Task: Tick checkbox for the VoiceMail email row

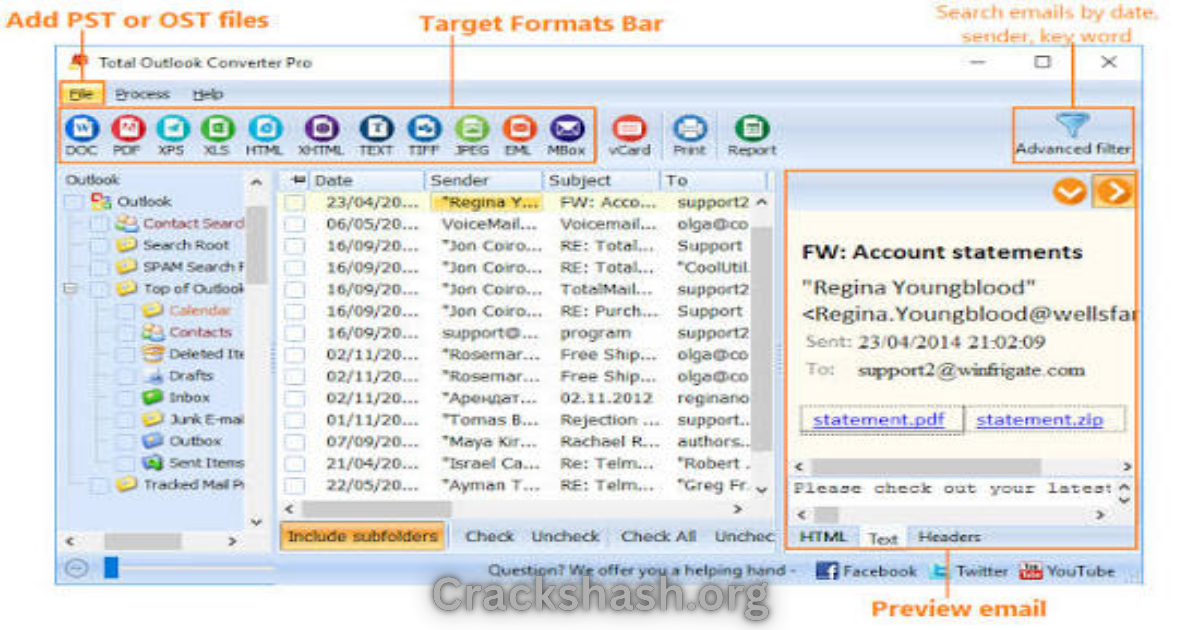Action: point(295,224)
